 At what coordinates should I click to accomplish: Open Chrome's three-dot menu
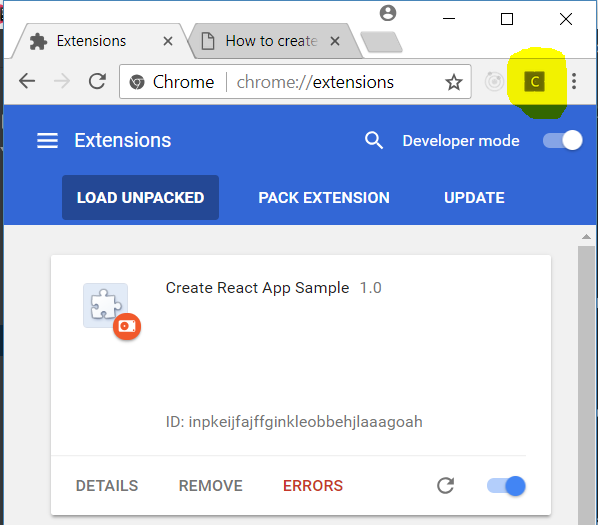tap(574, 81)
